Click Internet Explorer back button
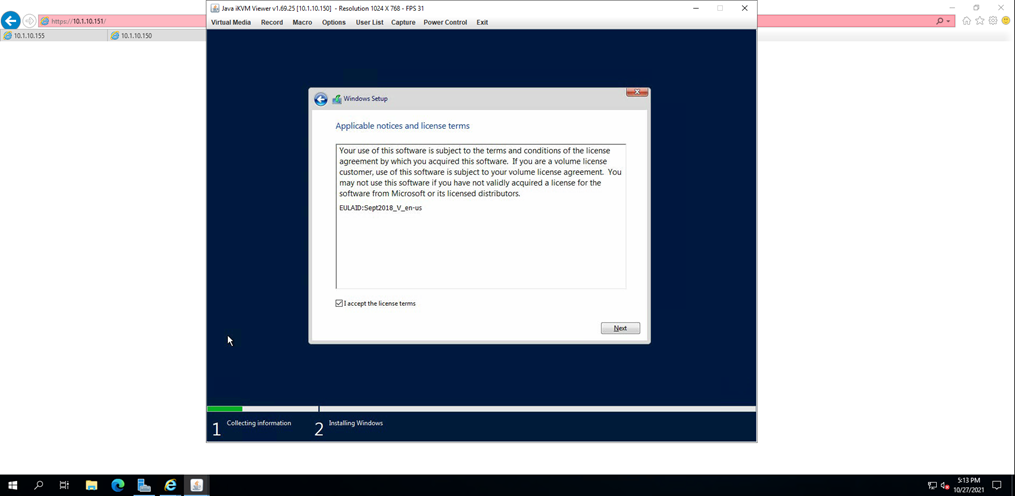 [x=10, y=21]
